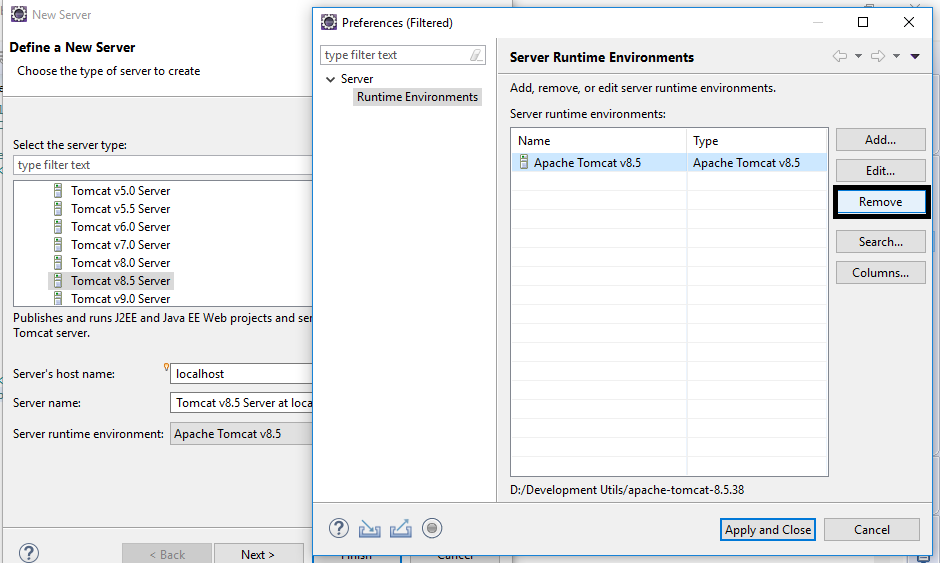The width and height of the screenshot is (940, 563).
Task: Click the import preferences icon
Action: tap(369, 529)
